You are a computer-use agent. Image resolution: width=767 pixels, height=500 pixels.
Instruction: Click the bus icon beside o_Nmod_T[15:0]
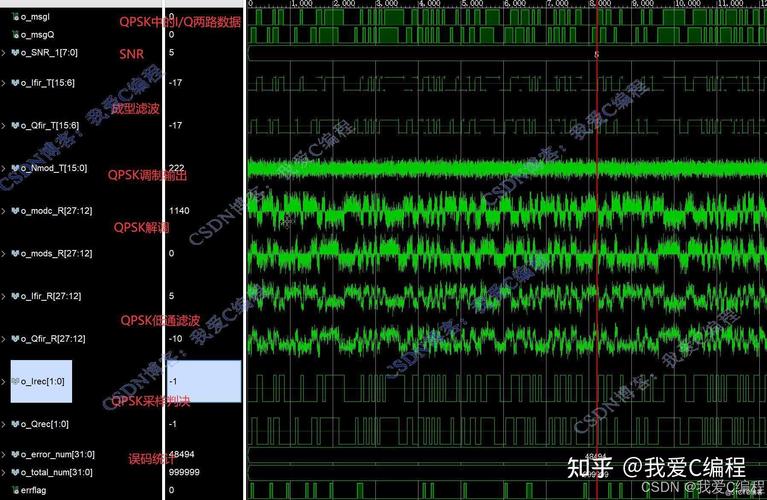pos(16,168)
